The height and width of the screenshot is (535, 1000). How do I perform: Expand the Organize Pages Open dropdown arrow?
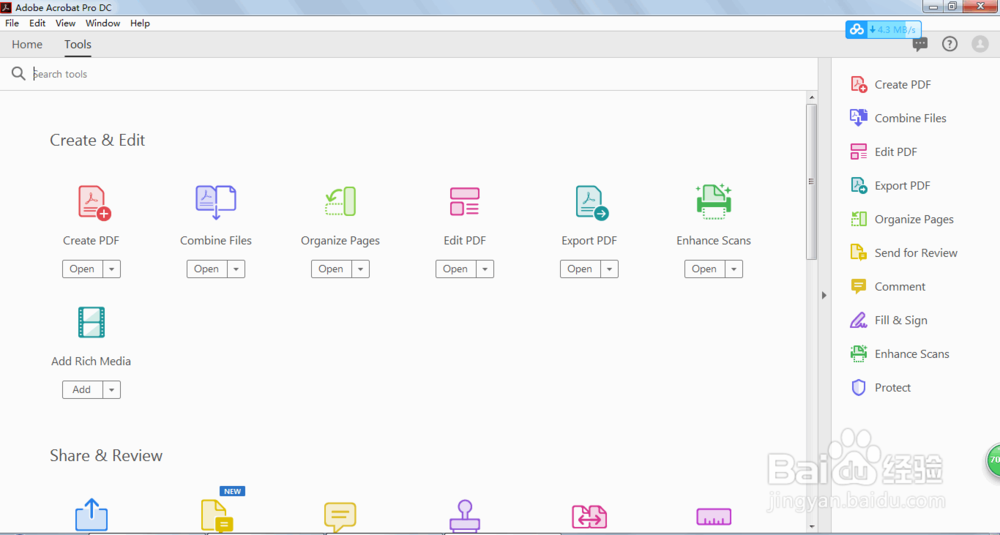click(360, 269)
